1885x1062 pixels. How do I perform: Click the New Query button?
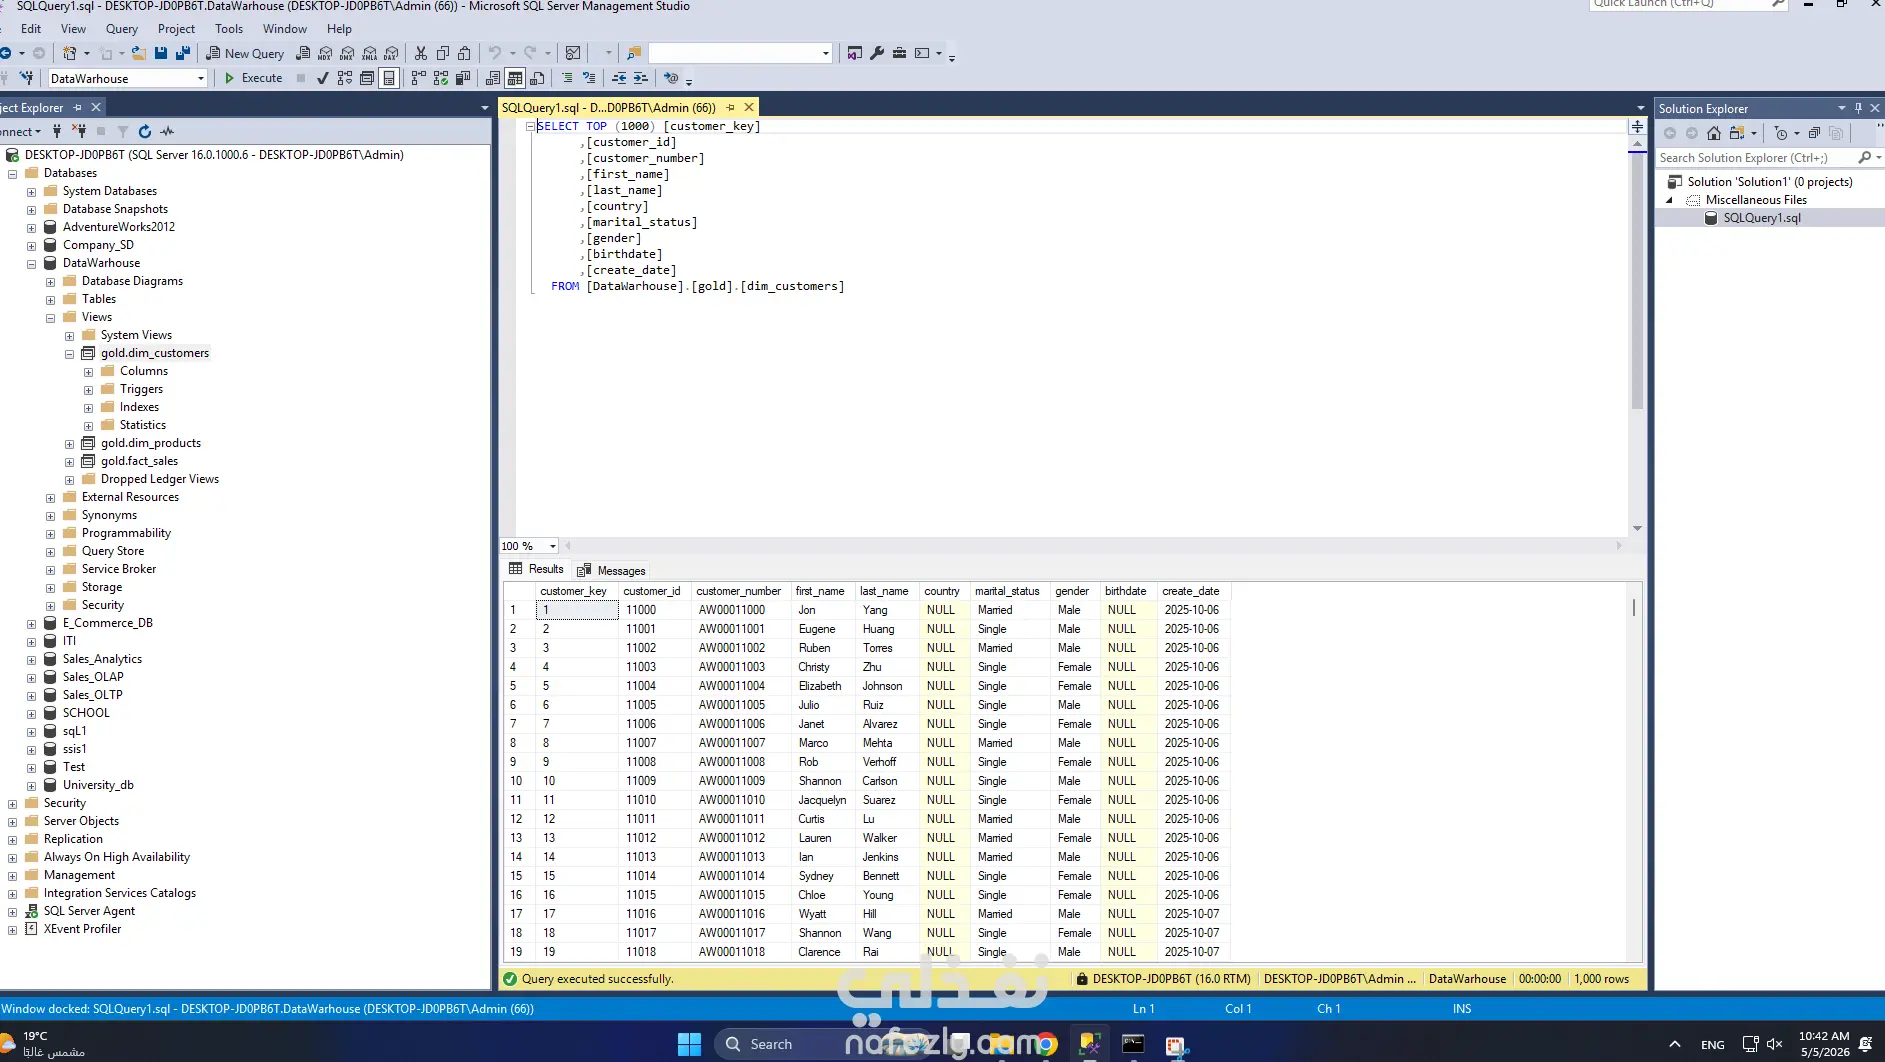click(245, 53)
